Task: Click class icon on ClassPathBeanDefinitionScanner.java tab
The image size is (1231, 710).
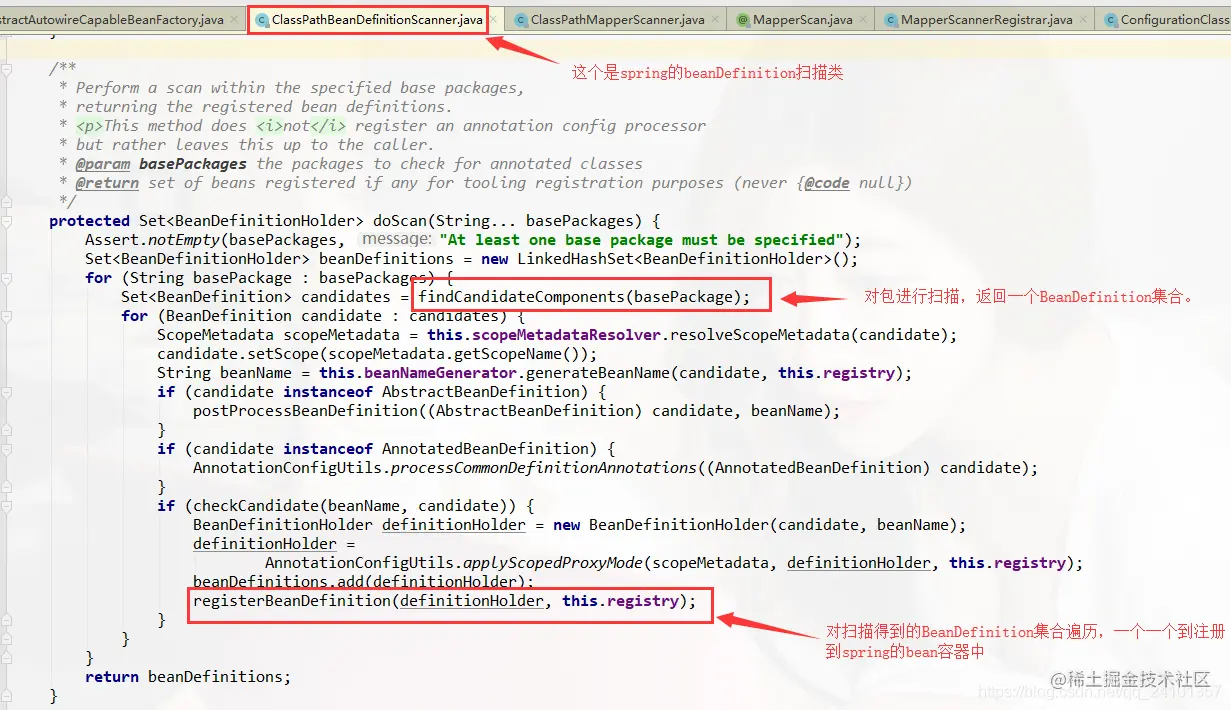Action: (262, 19)
